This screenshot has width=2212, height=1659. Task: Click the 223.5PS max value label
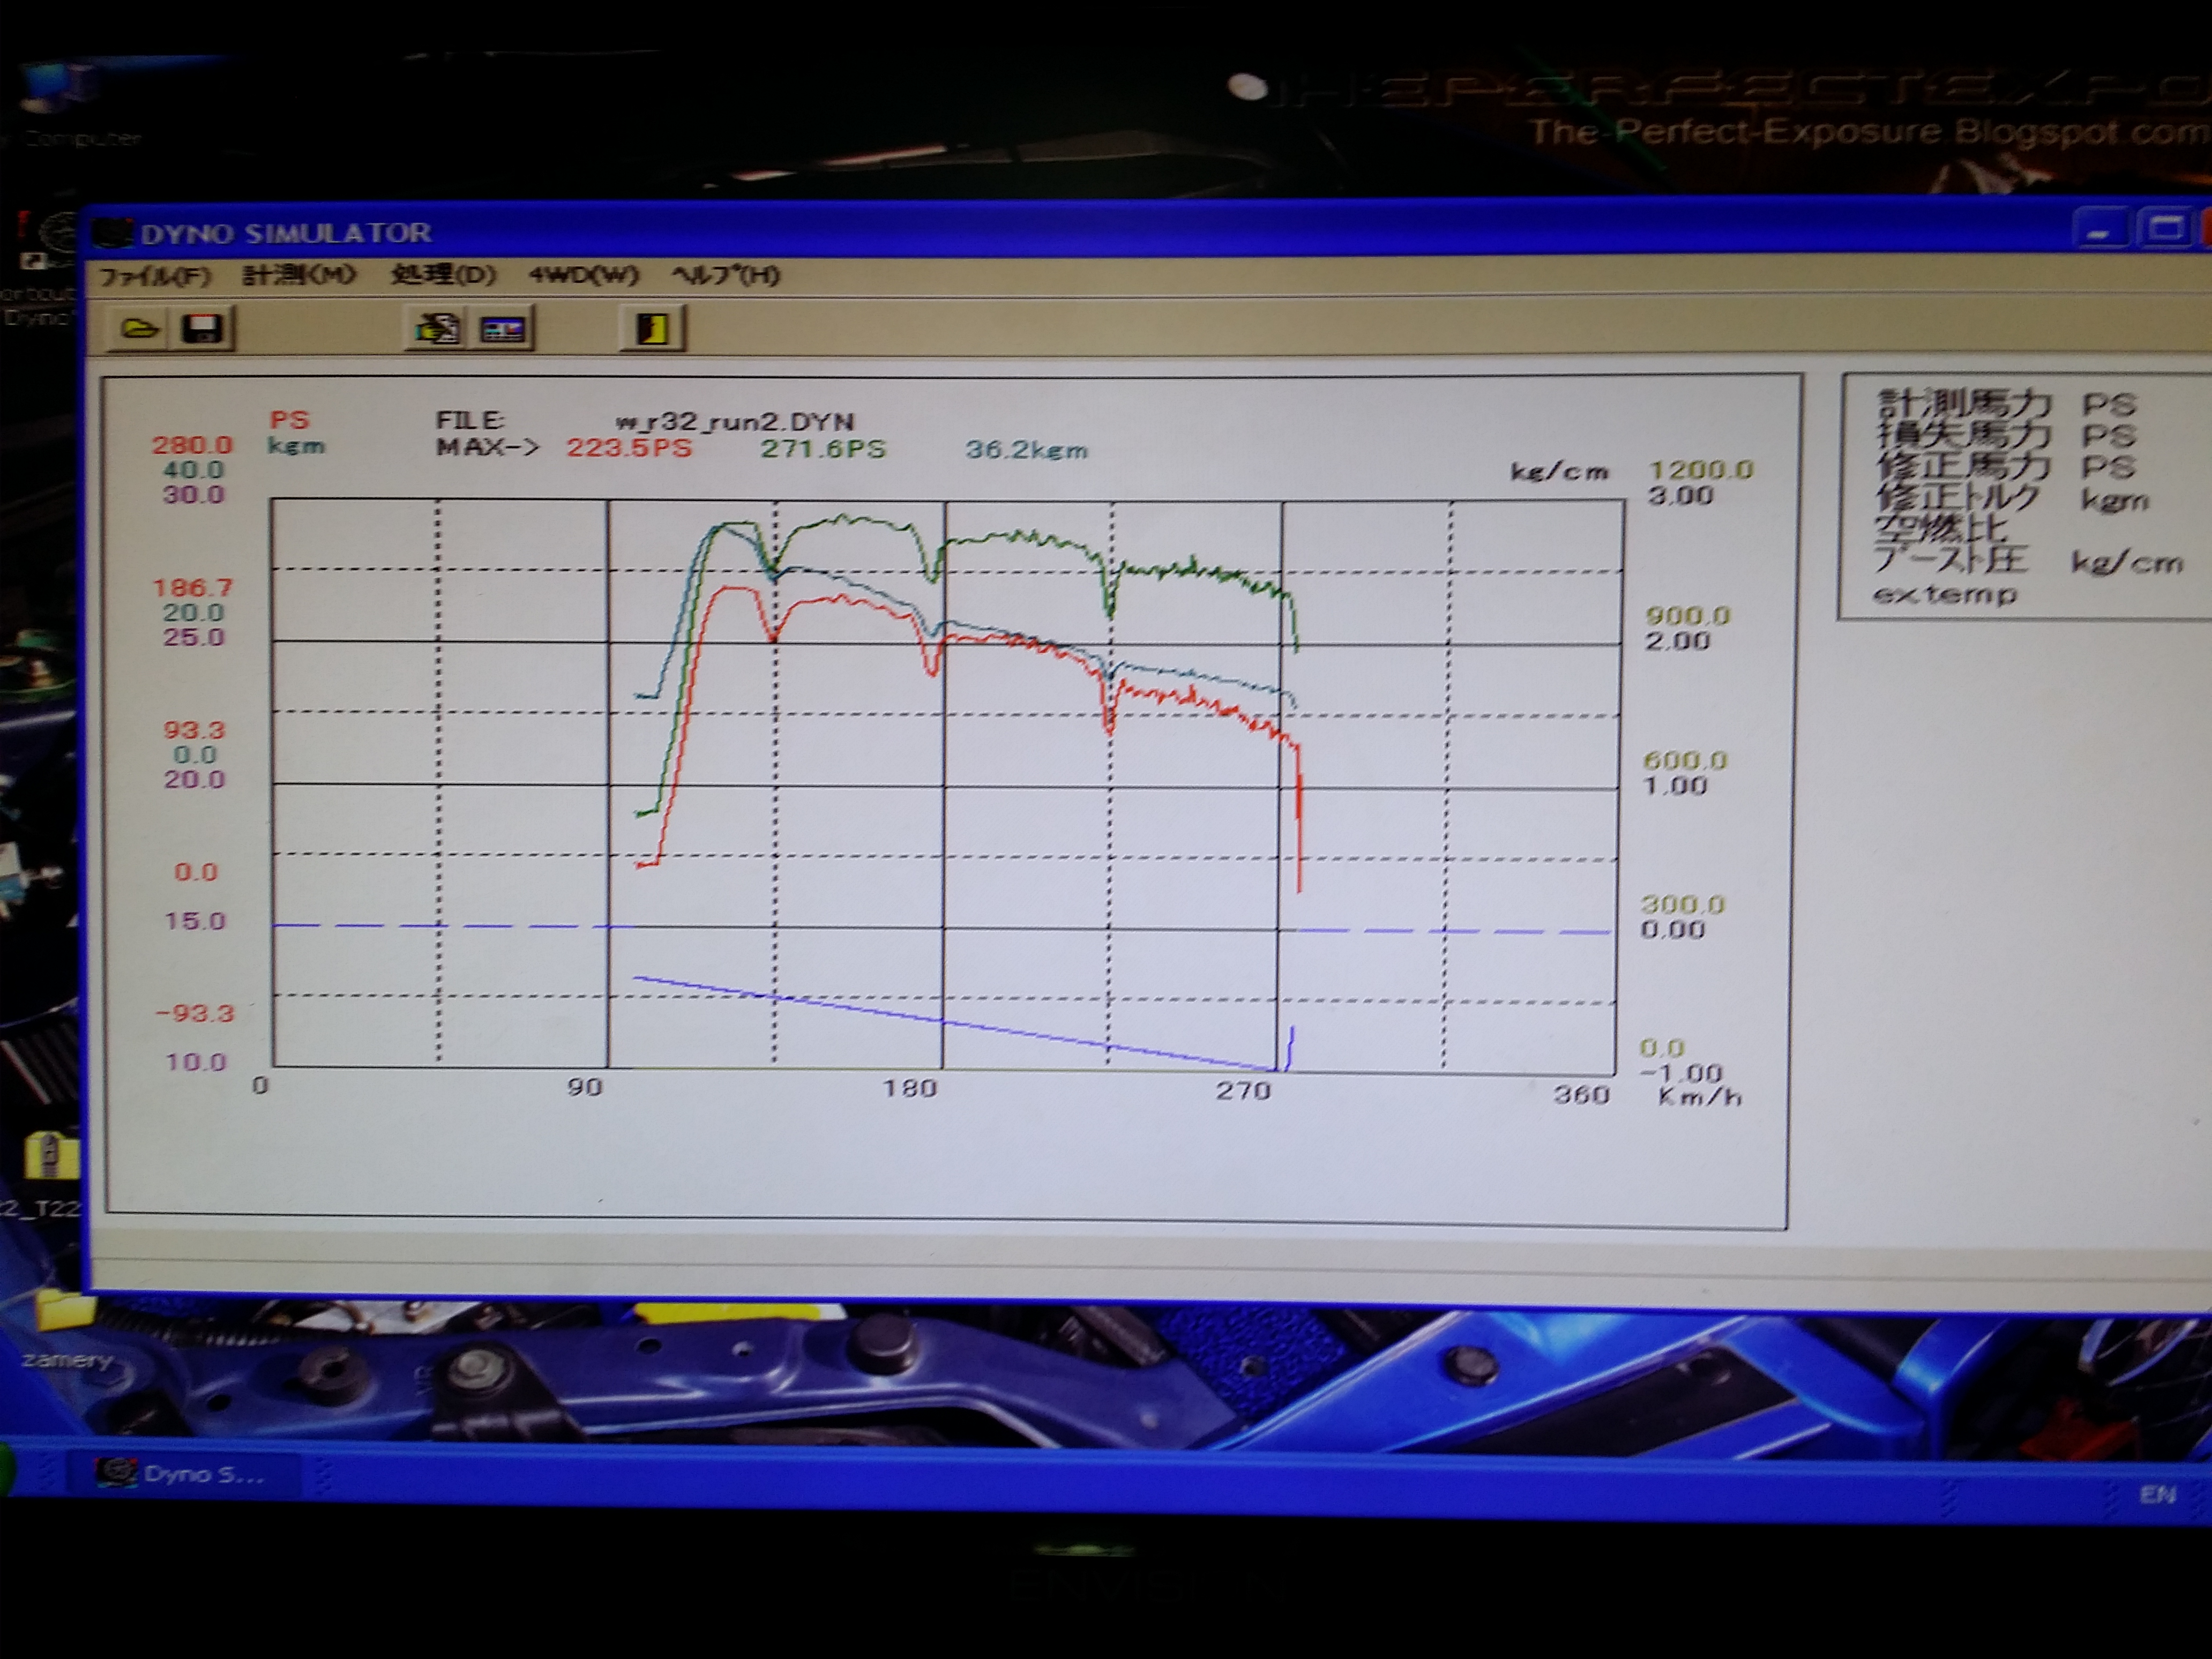pyautogui.click(x=629, y=447)
